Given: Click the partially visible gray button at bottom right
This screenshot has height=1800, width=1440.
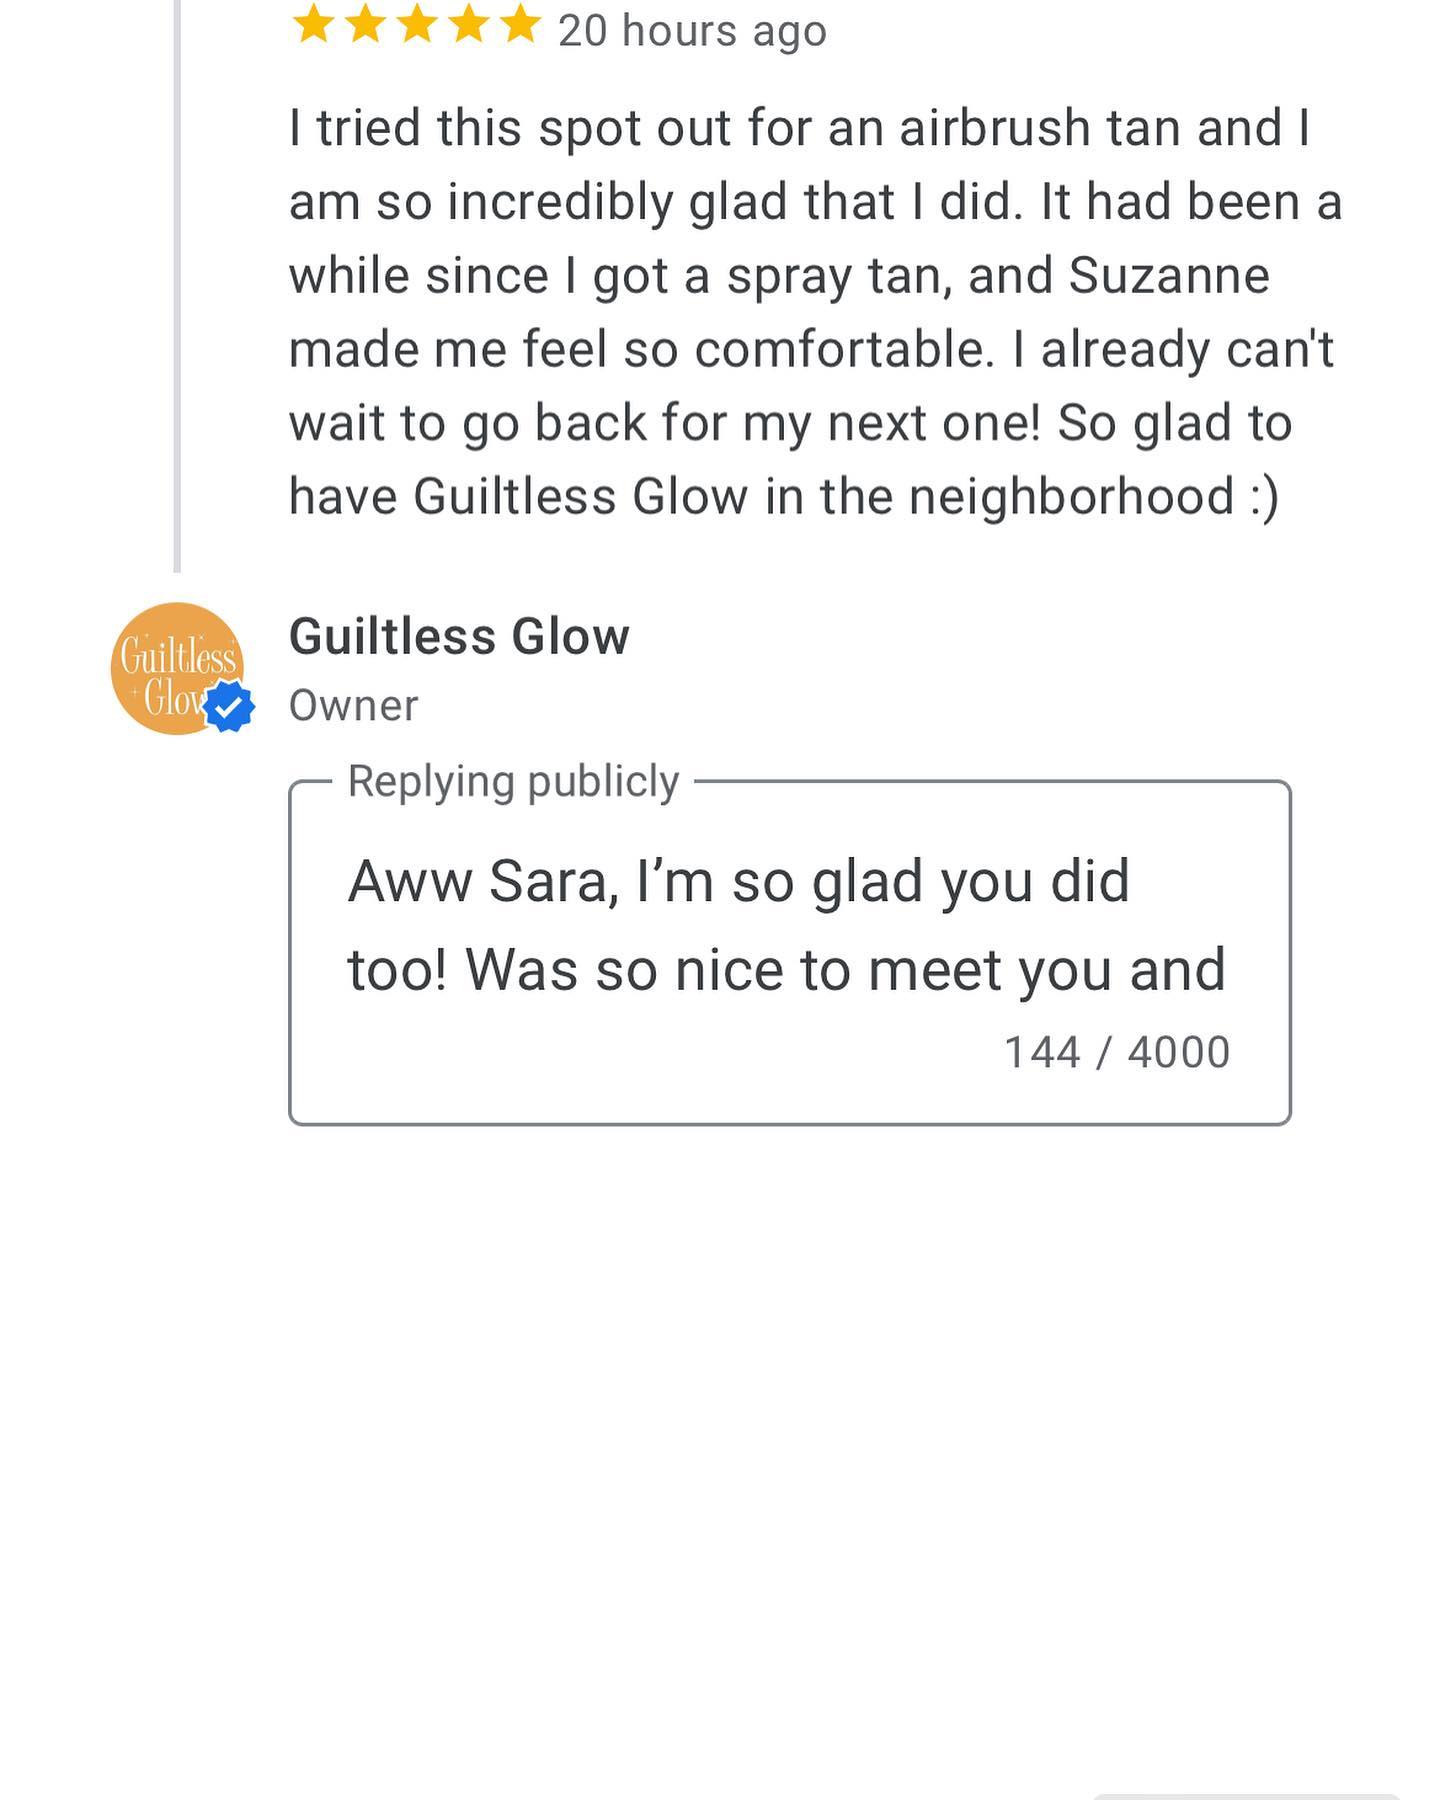Looking at the screenshot, I should pyautogui.click(x=1245, y=1794).
